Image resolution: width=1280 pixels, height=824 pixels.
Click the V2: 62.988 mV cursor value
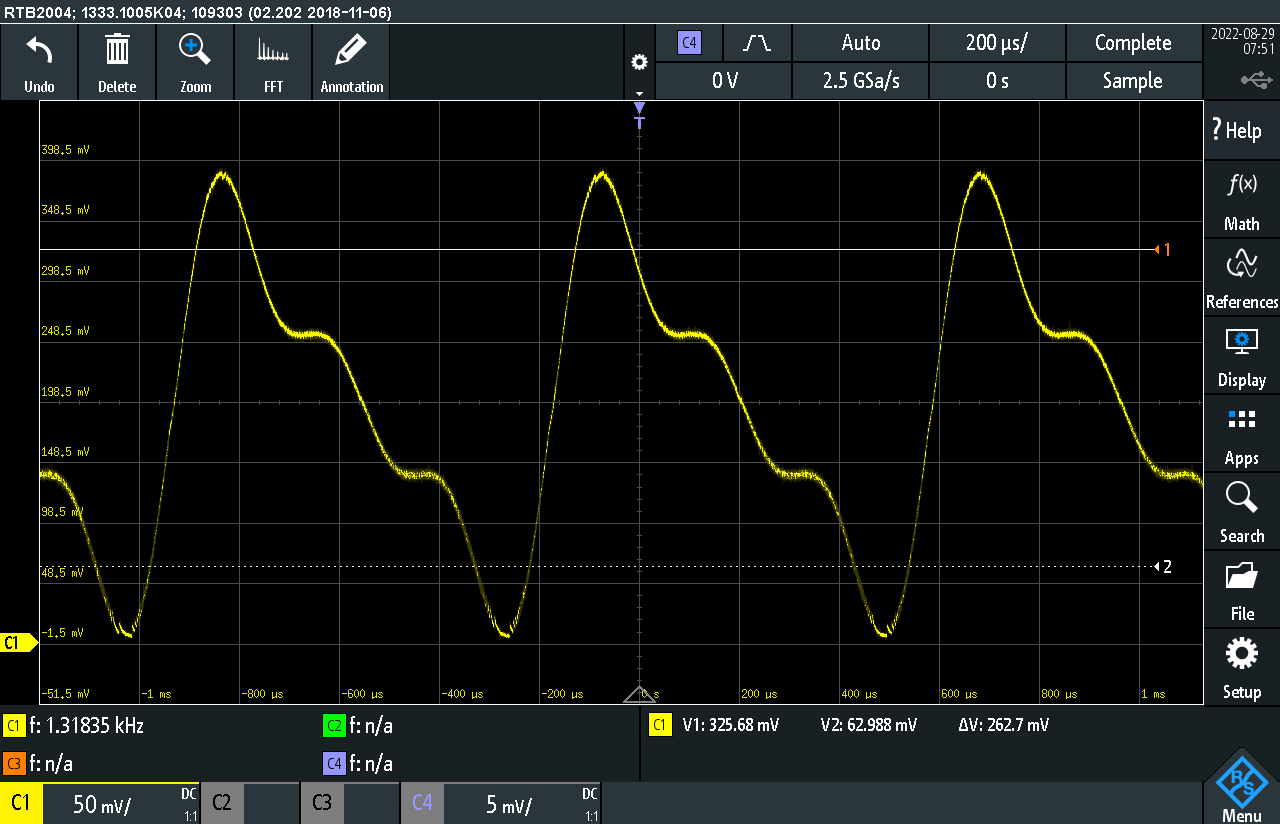coord(868,726)
